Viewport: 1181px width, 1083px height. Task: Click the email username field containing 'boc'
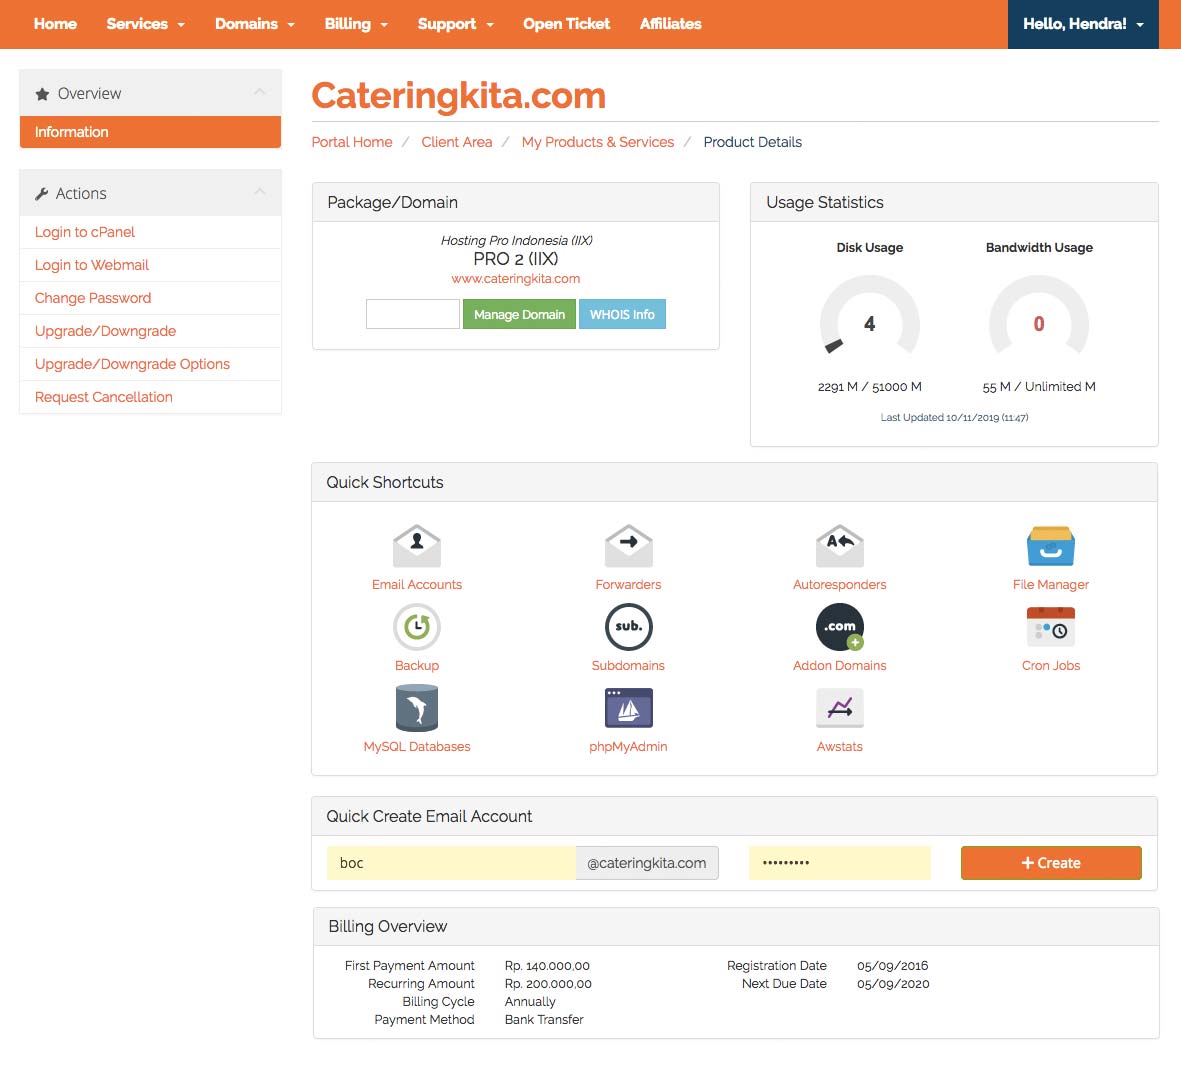(x=451, y=863)
